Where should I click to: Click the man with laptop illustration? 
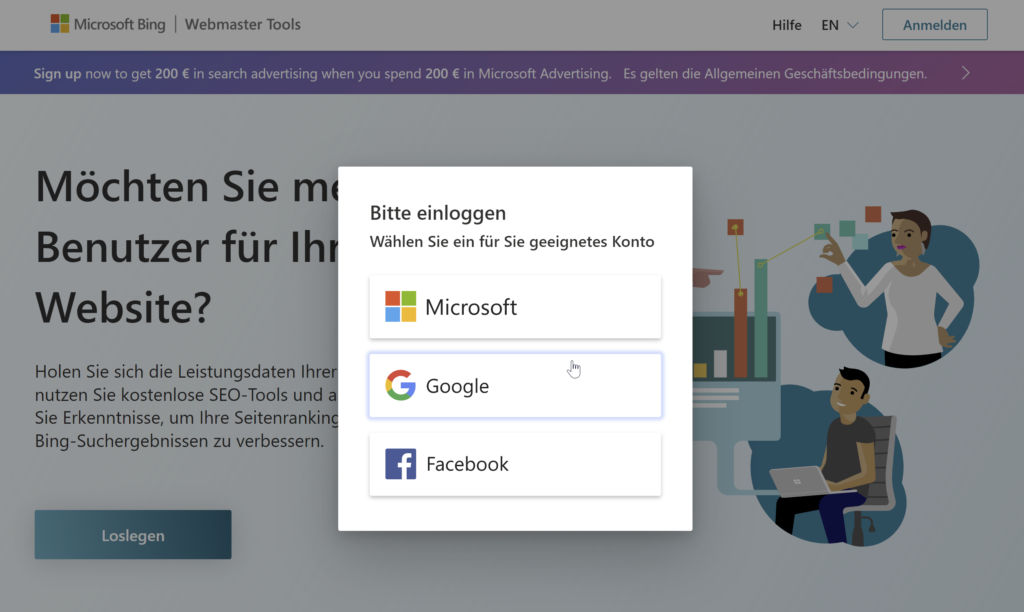click(829, 457)
